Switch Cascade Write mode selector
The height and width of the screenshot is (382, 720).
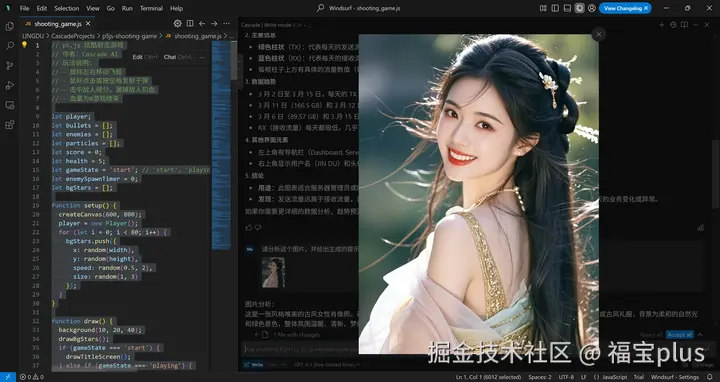point(254,365)
